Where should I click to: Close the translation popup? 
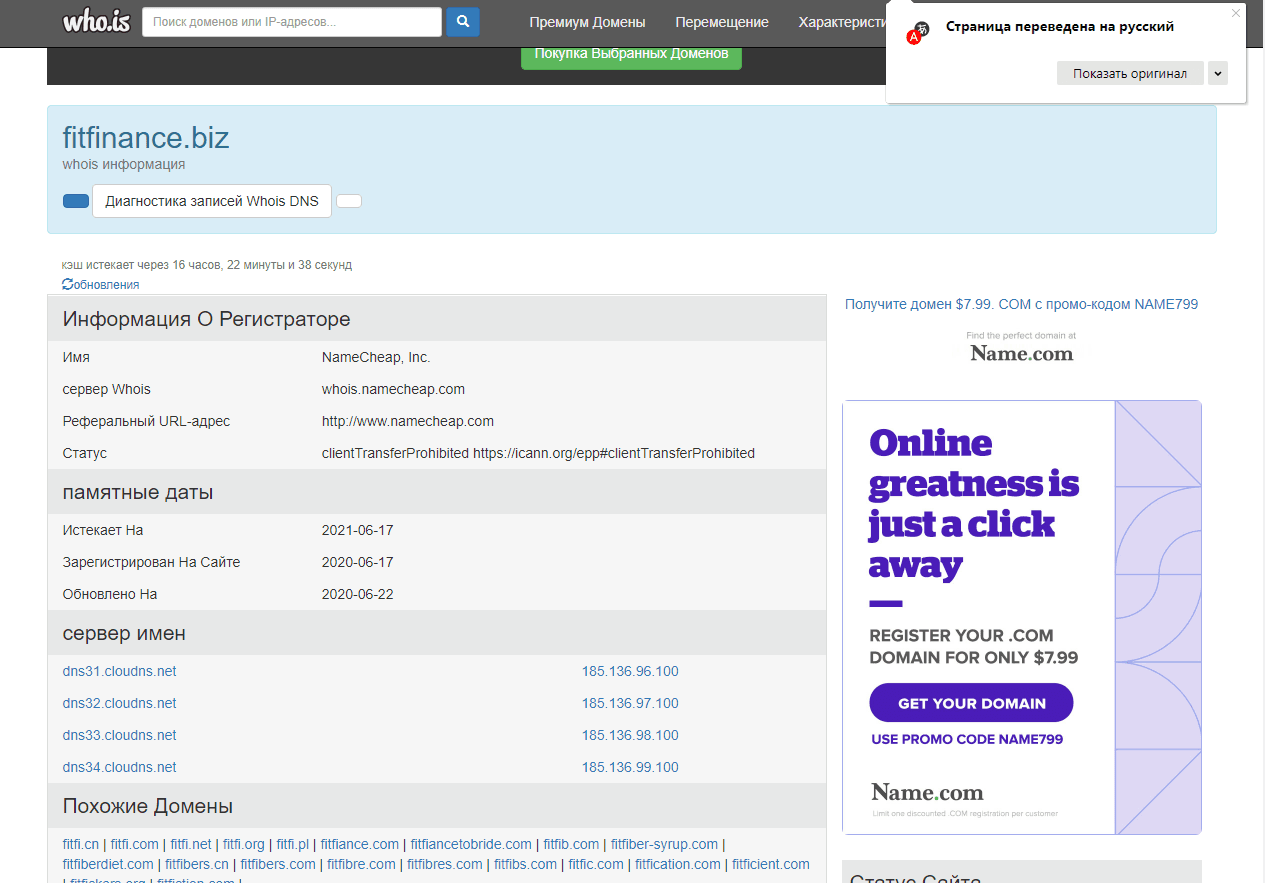click(x=1235, y=13)
